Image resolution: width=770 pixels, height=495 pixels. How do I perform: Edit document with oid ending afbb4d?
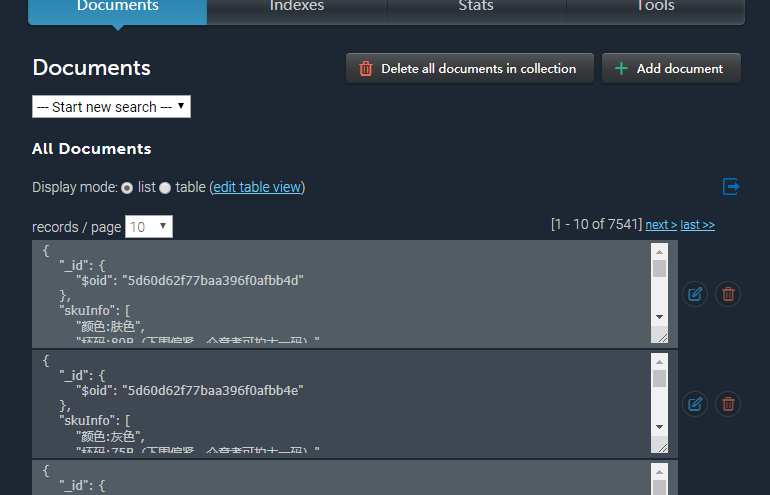695,294
